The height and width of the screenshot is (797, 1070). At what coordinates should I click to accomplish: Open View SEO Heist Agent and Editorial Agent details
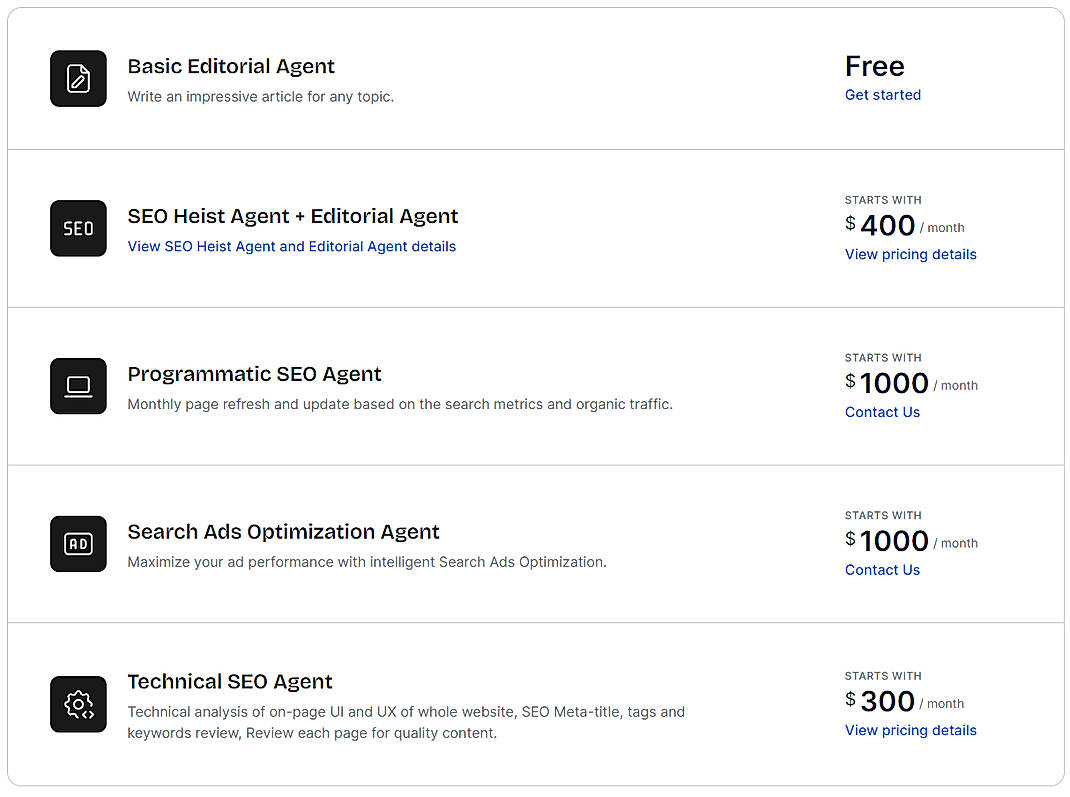click(291, 246)
